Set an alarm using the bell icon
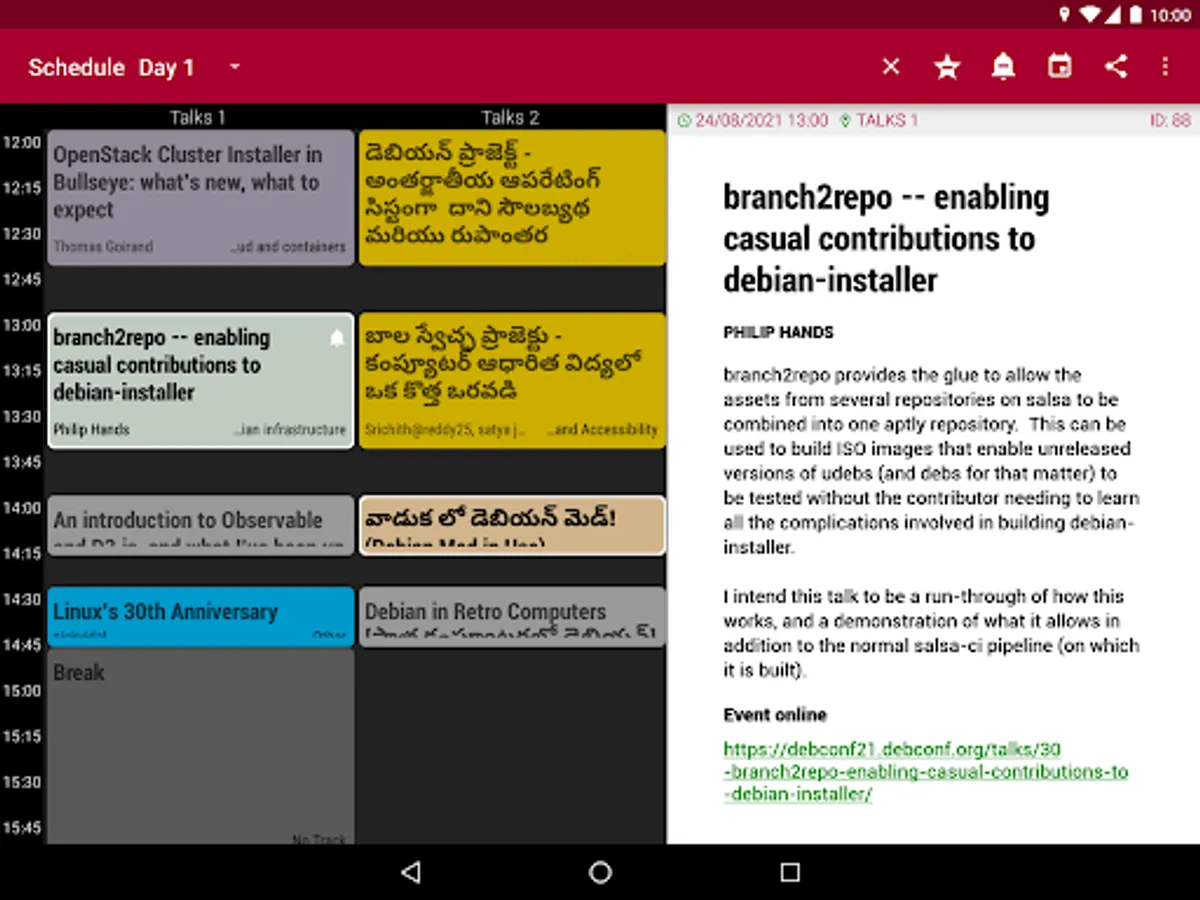 pos(1003,67)
